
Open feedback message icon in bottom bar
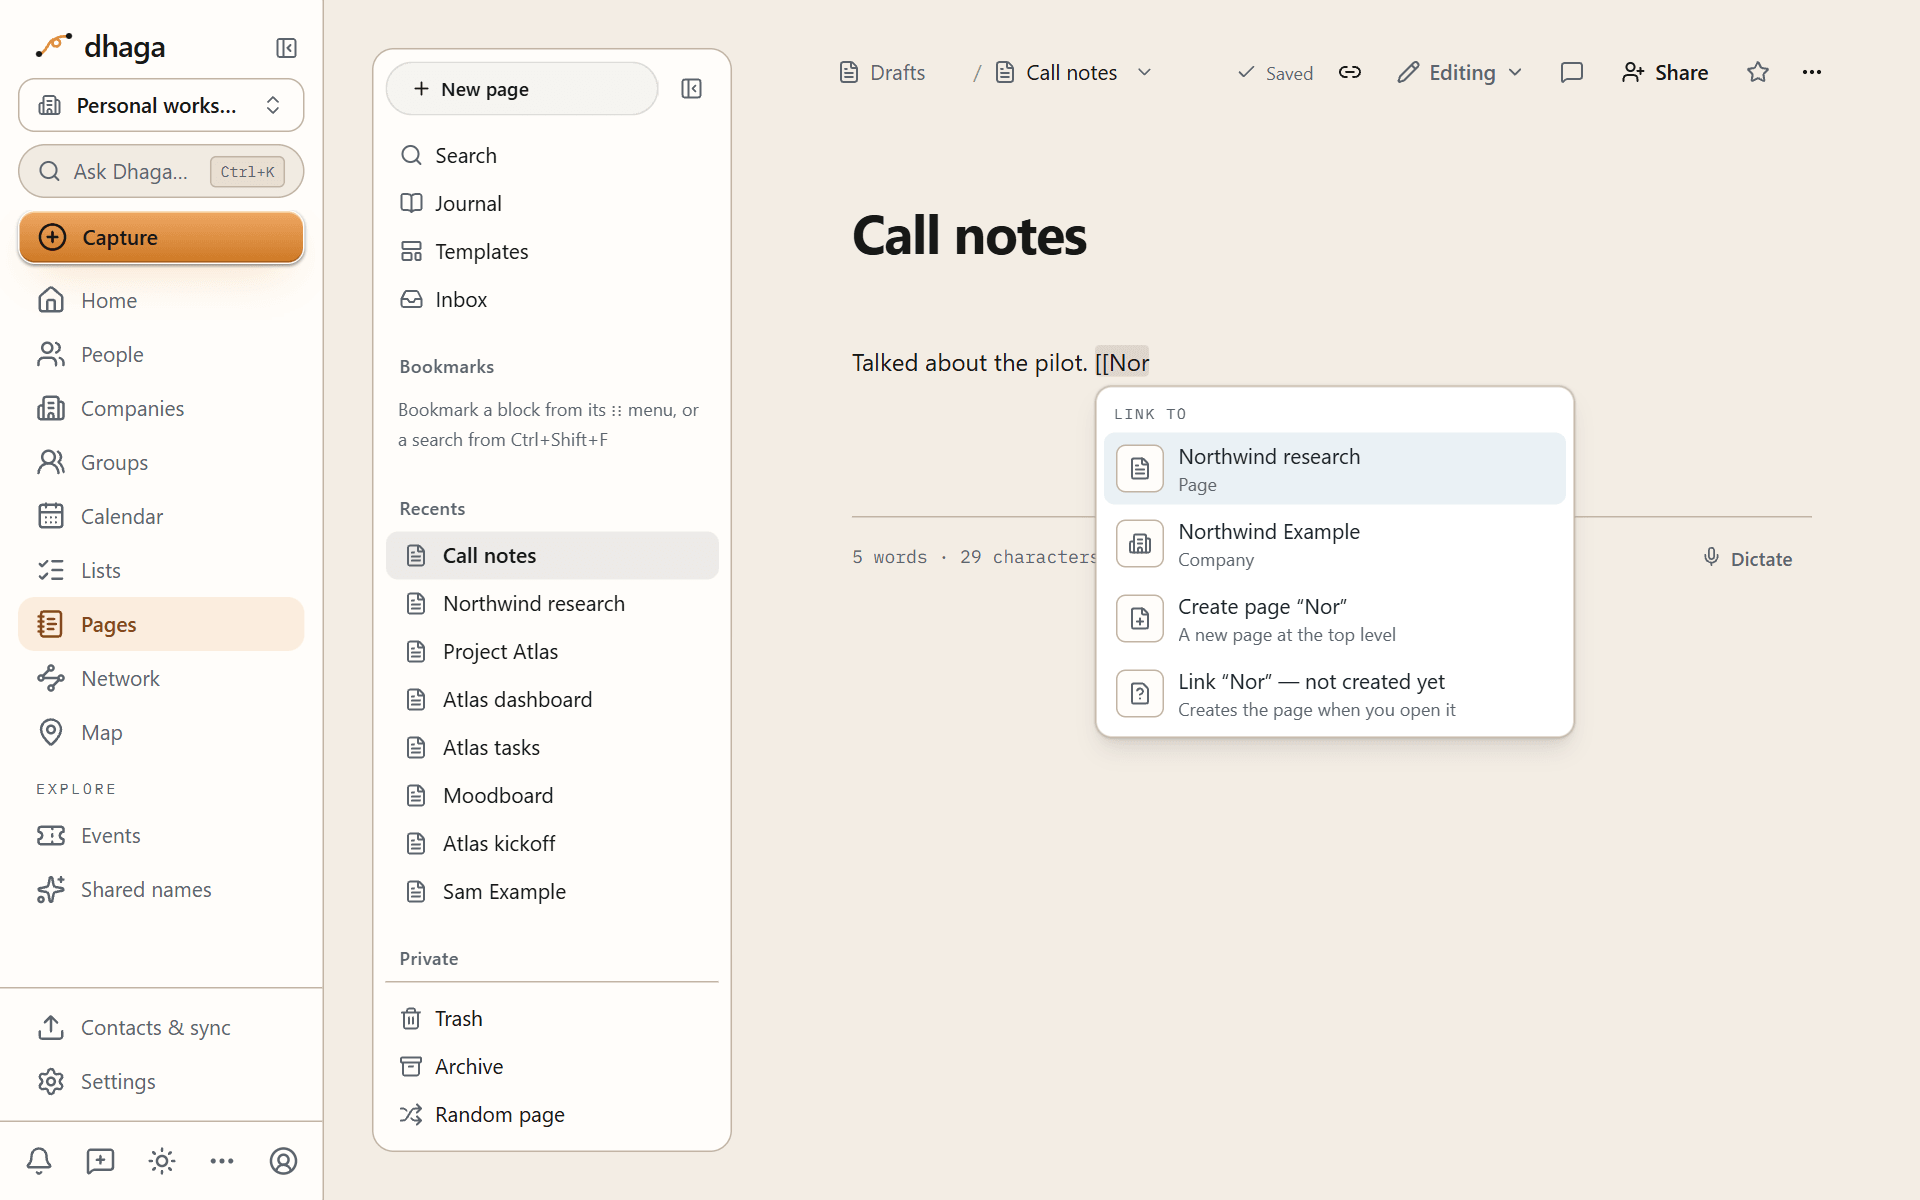(x=100, y=1161)
